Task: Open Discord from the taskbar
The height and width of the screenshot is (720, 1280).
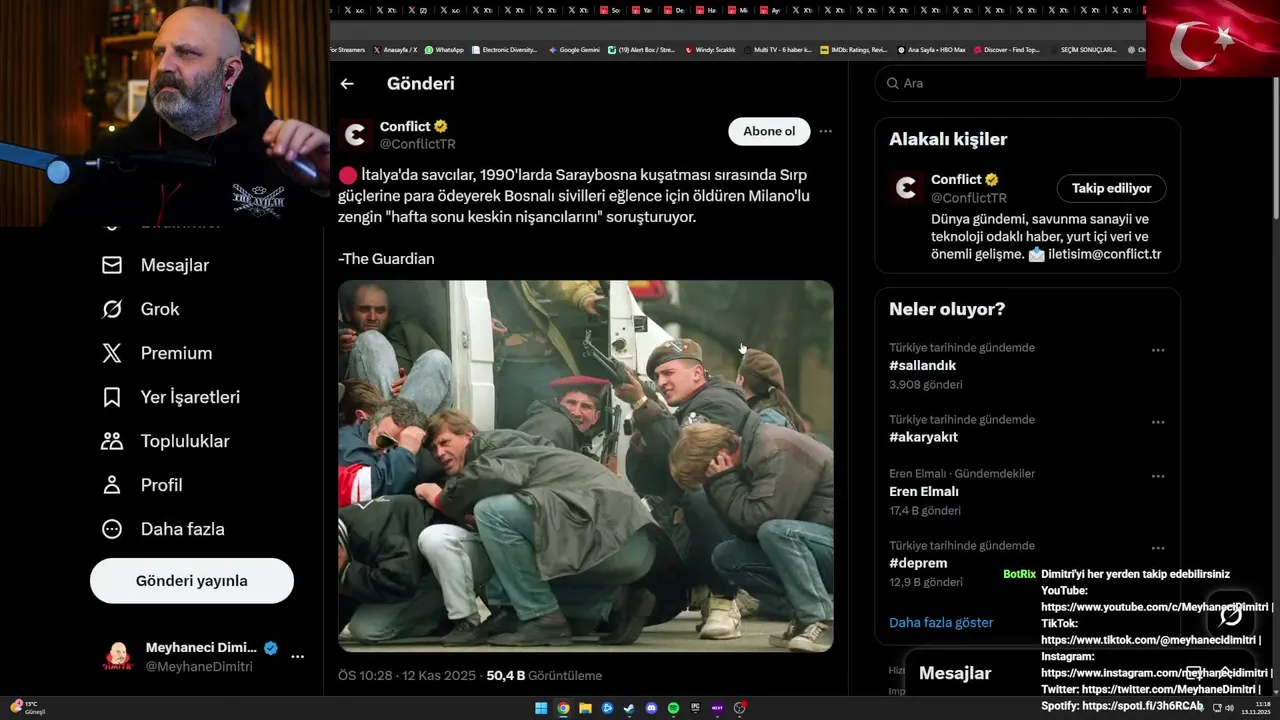Action: (x=651, y=708)
